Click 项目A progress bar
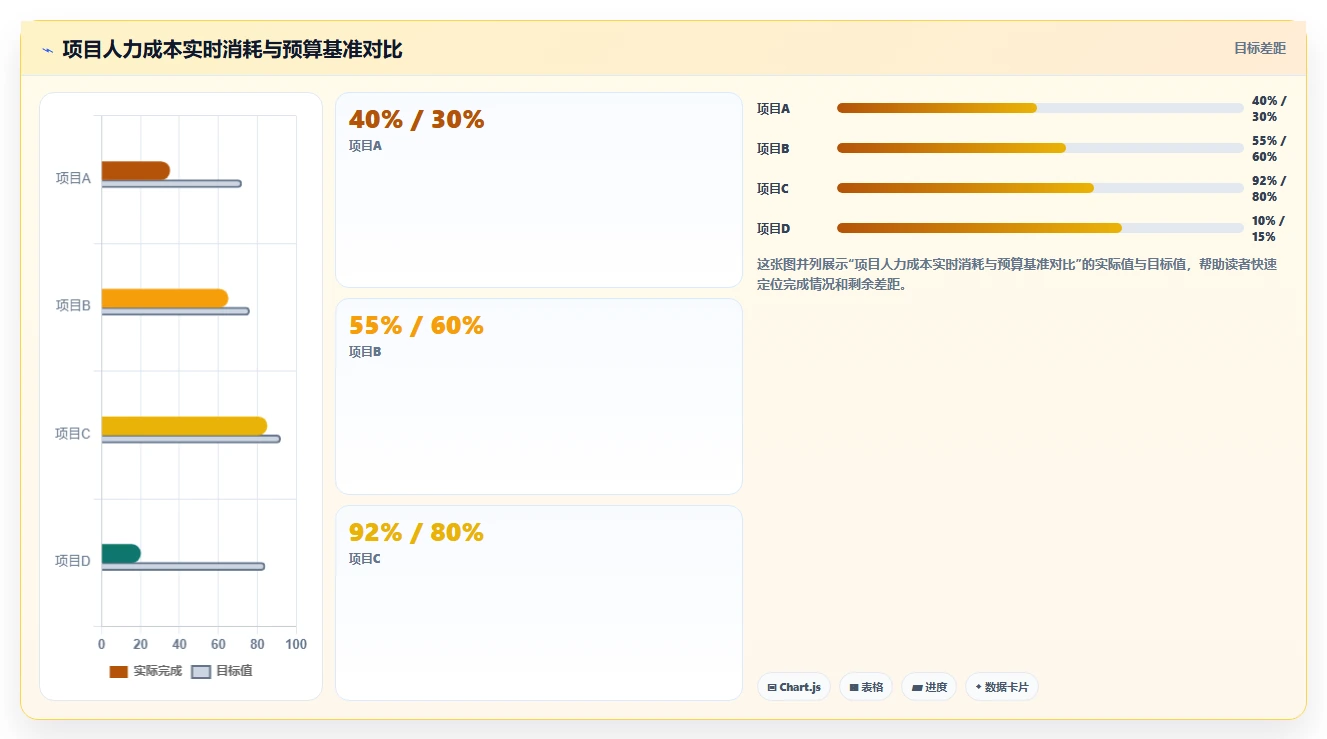Image resolution: width=1327 pixels, height=739 pixels. tap(1040, 108)
